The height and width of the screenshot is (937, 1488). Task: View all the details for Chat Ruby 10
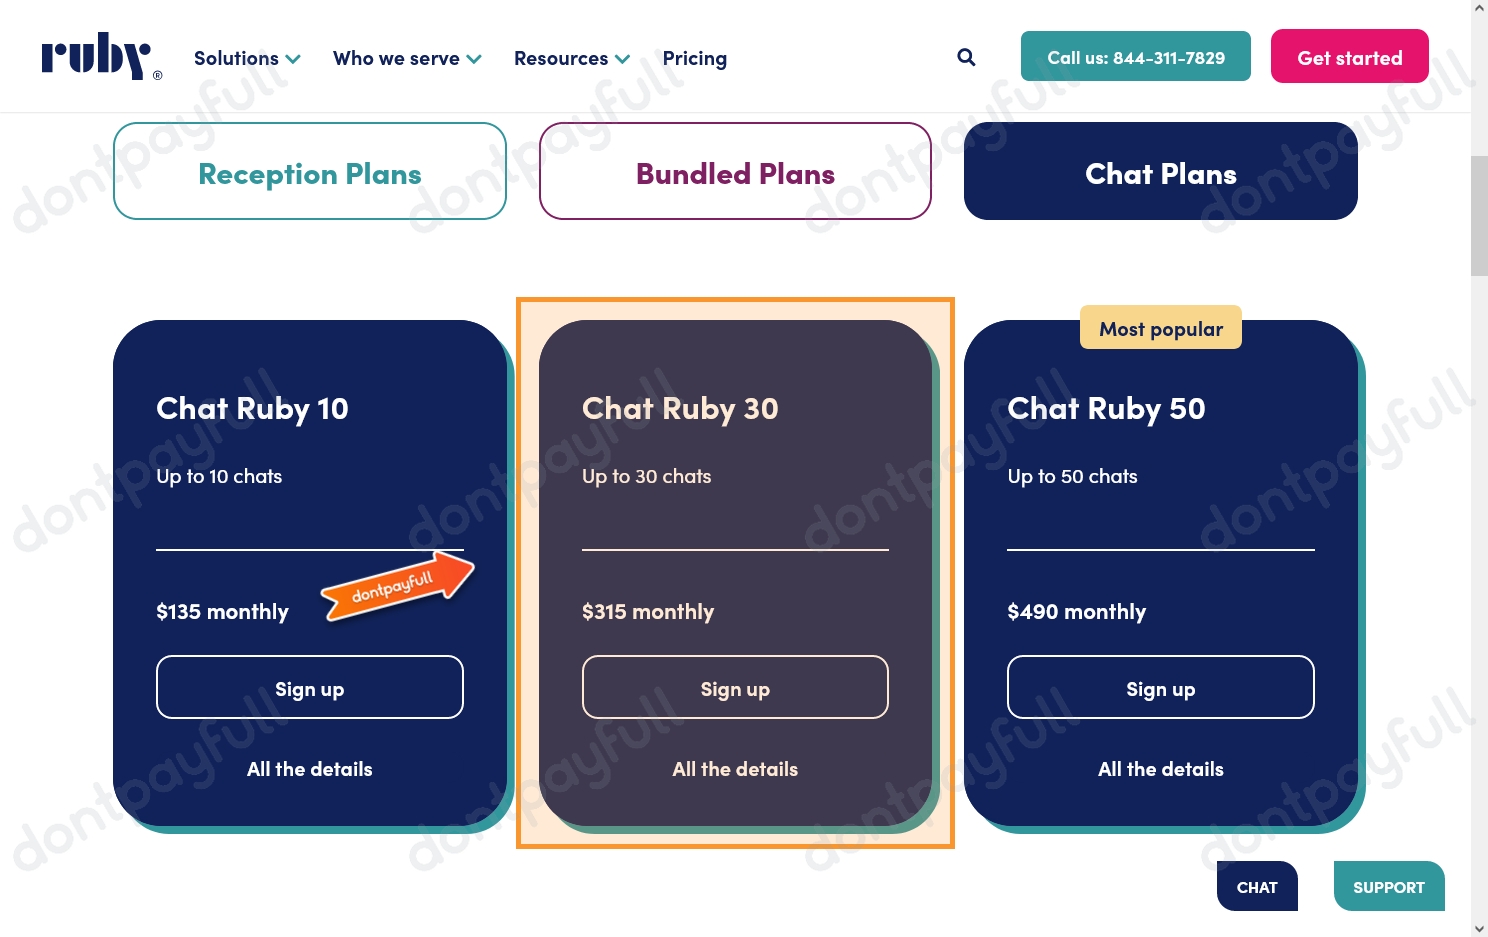(x=309, y=768)
